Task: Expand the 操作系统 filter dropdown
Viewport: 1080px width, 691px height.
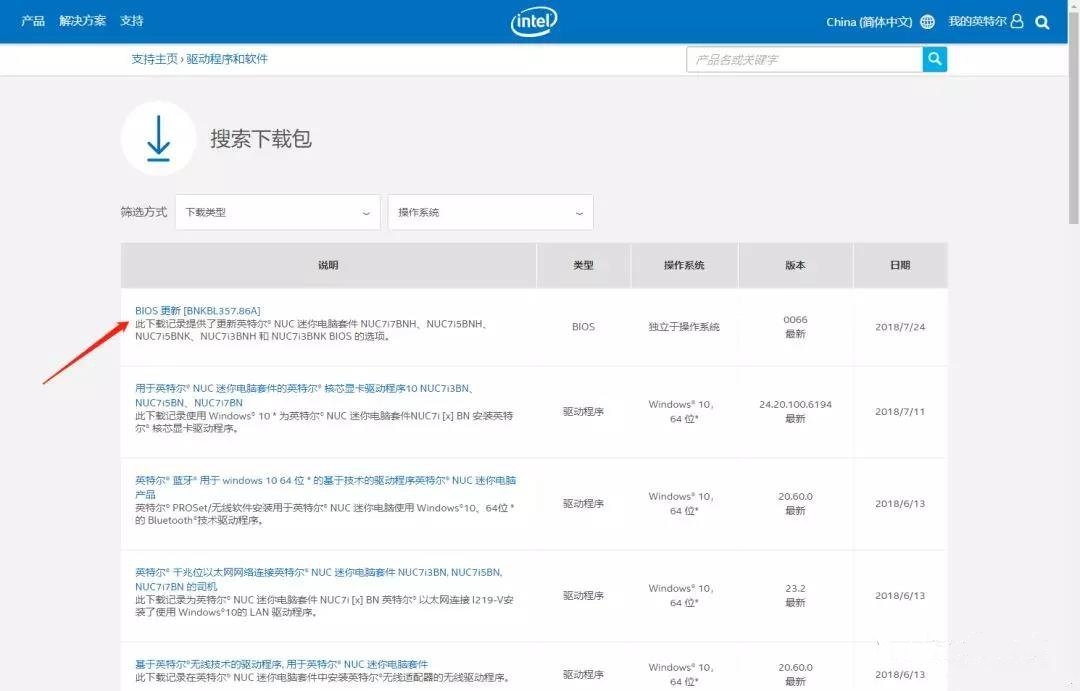Action: pyautogui.click(x=490, y=212)
